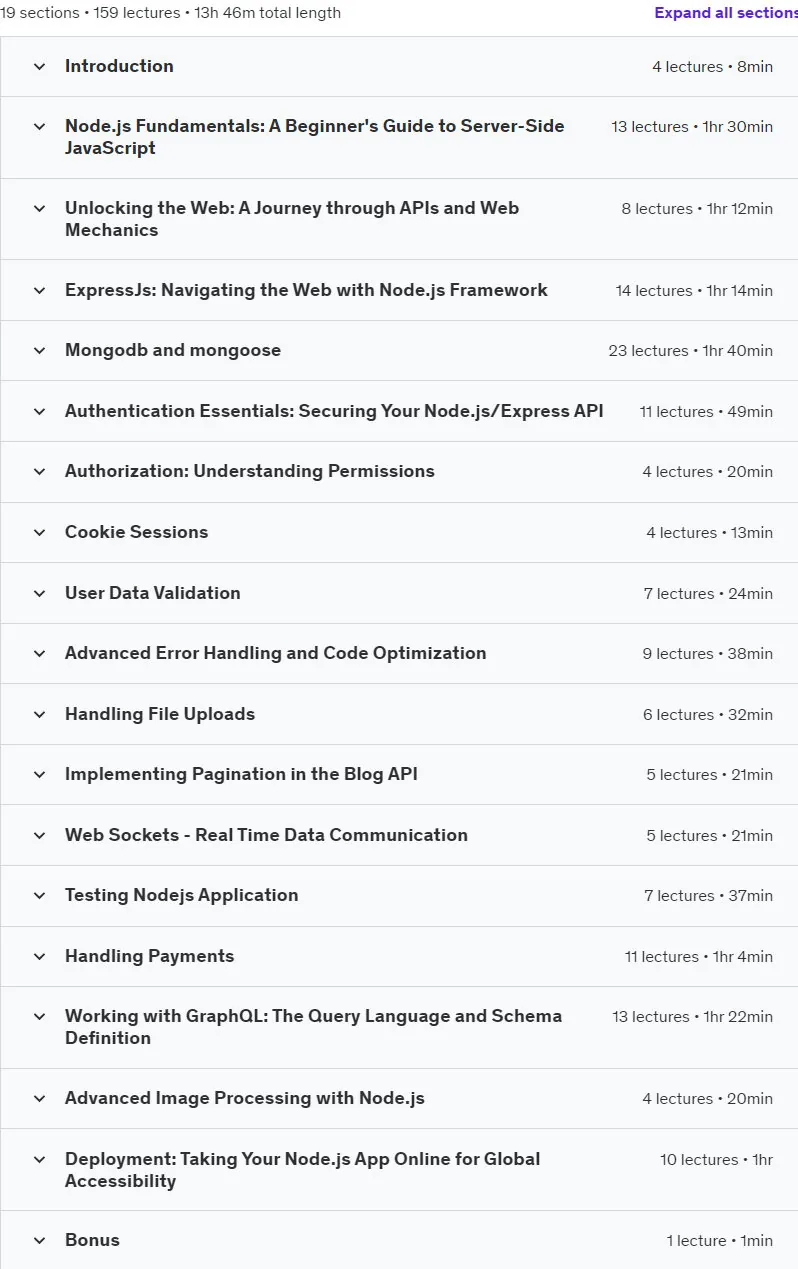Open Advanced Error Handling section title
The width and height of the screenshot is (798, 1269).
pos(276,653)
